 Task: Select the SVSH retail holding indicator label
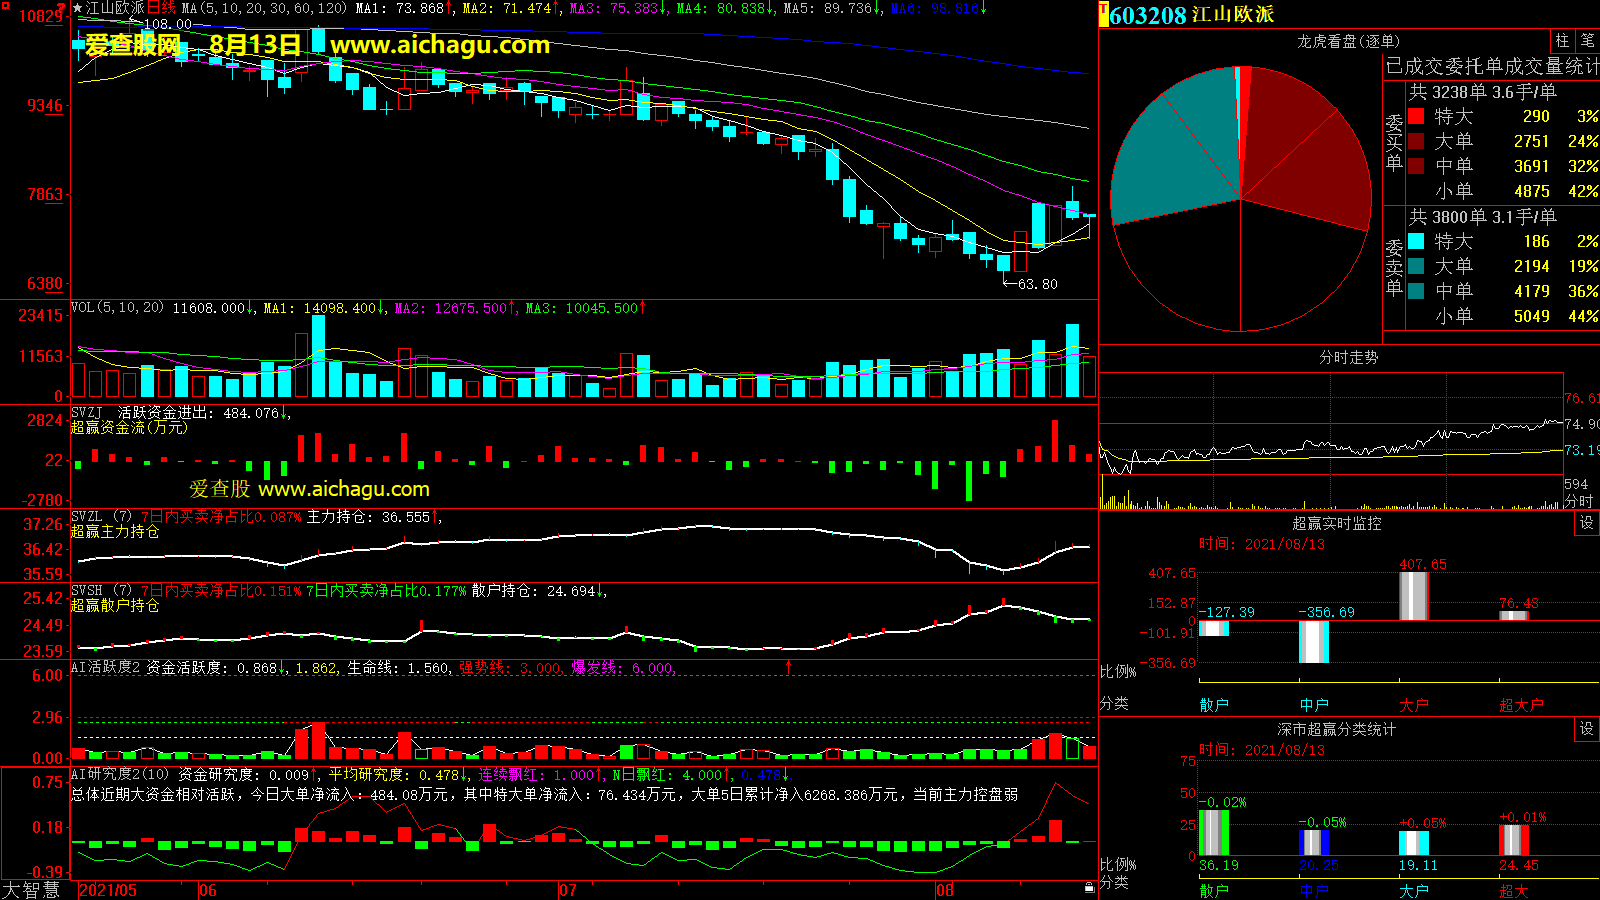[87, 591]
